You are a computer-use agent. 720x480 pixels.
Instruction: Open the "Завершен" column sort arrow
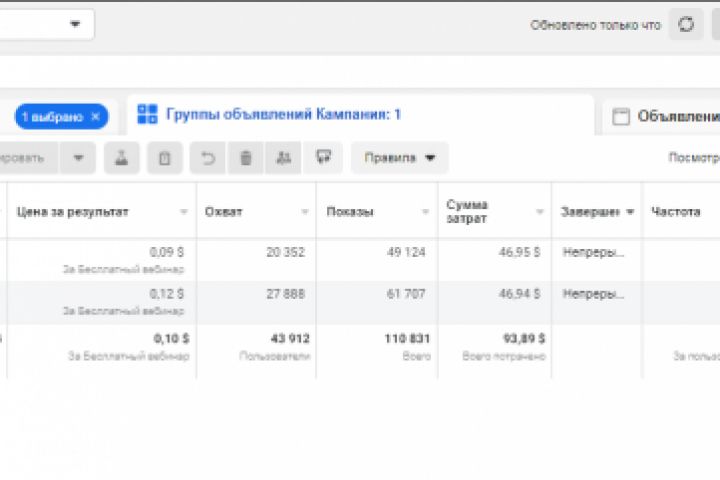coord(630,212)
